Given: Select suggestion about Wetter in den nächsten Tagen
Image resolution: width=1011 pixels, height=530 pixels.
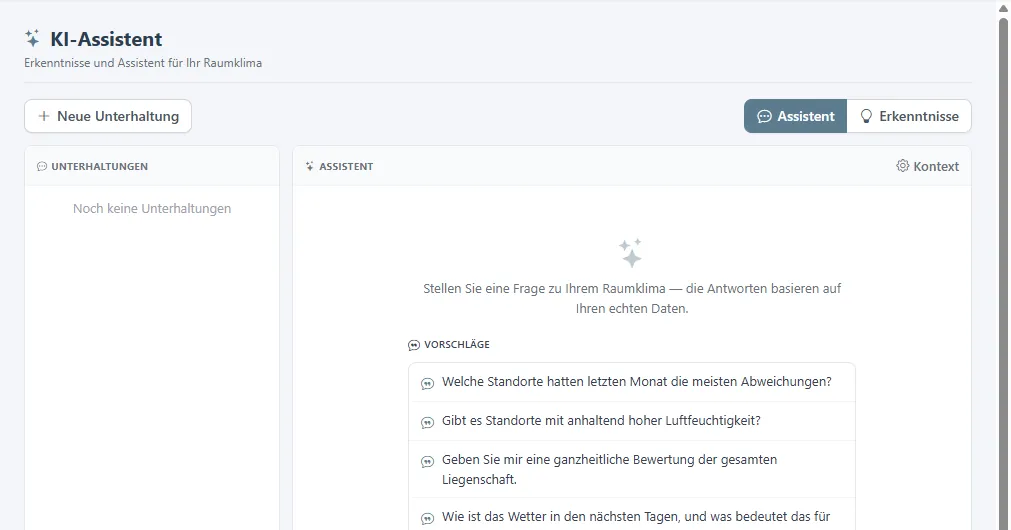Looking at the screenshot, I should pyautogui.click(x=632, y=516).
